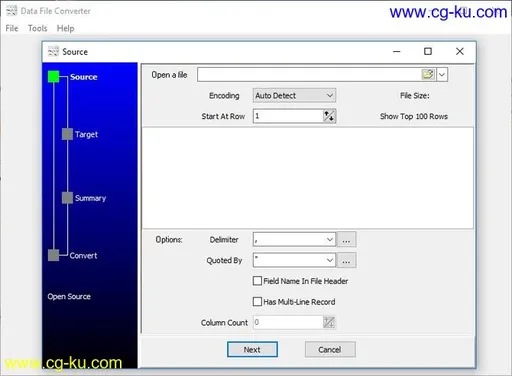
Task: Open the Help menu
Action: coord(65,28)
